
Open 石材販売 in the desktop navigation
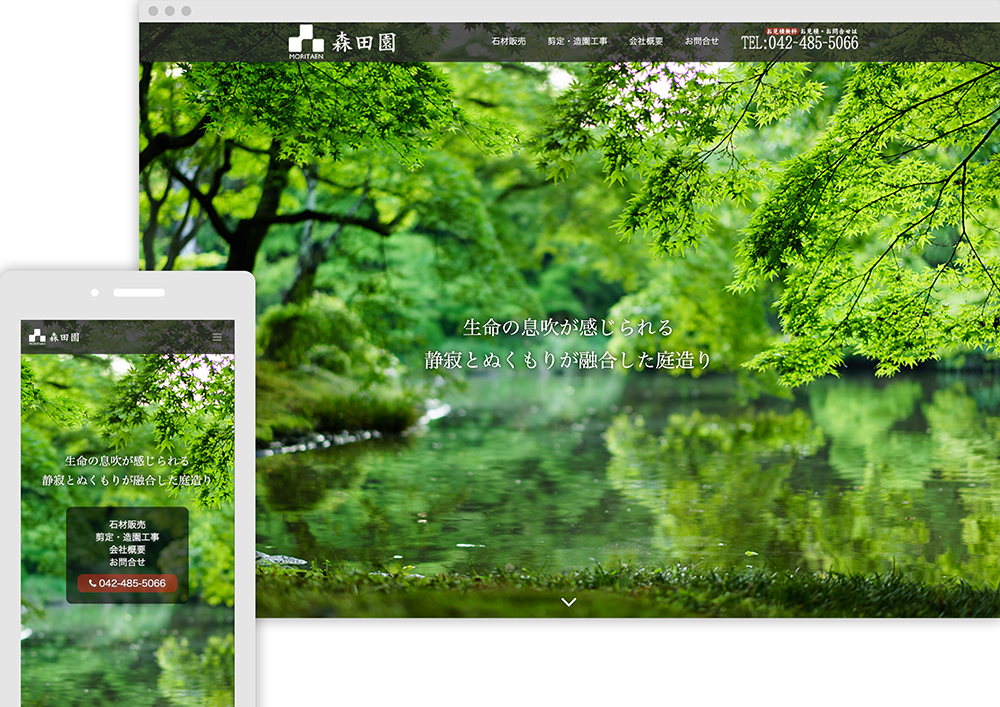[x=508, y=42]
